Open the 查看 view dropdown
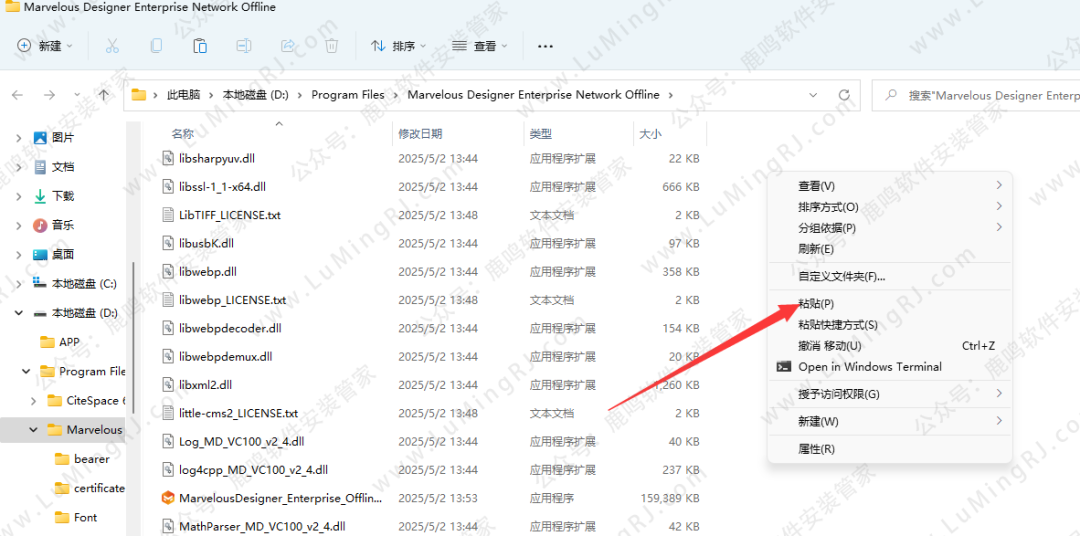Screen dimensions: 1080x536 coord(480,46)
